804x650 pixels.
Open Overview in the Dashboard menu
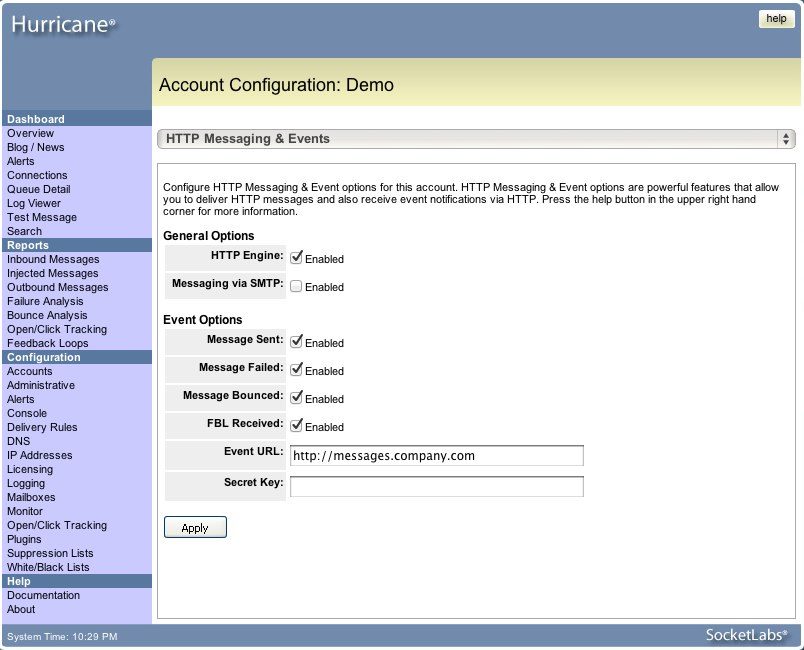coord(31,133)
